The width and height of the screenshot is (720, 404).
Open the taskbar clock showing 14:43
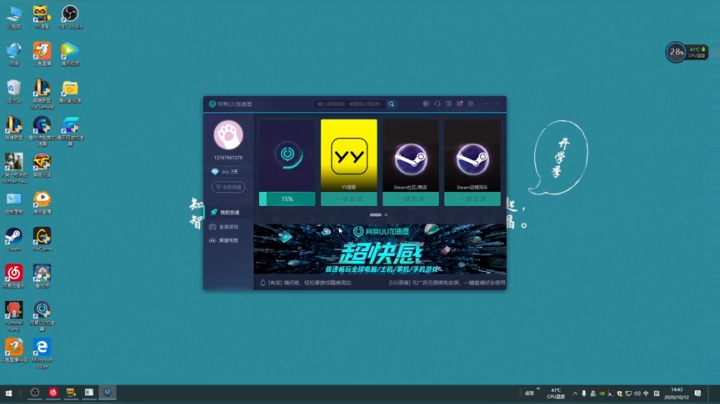[676, 393]
